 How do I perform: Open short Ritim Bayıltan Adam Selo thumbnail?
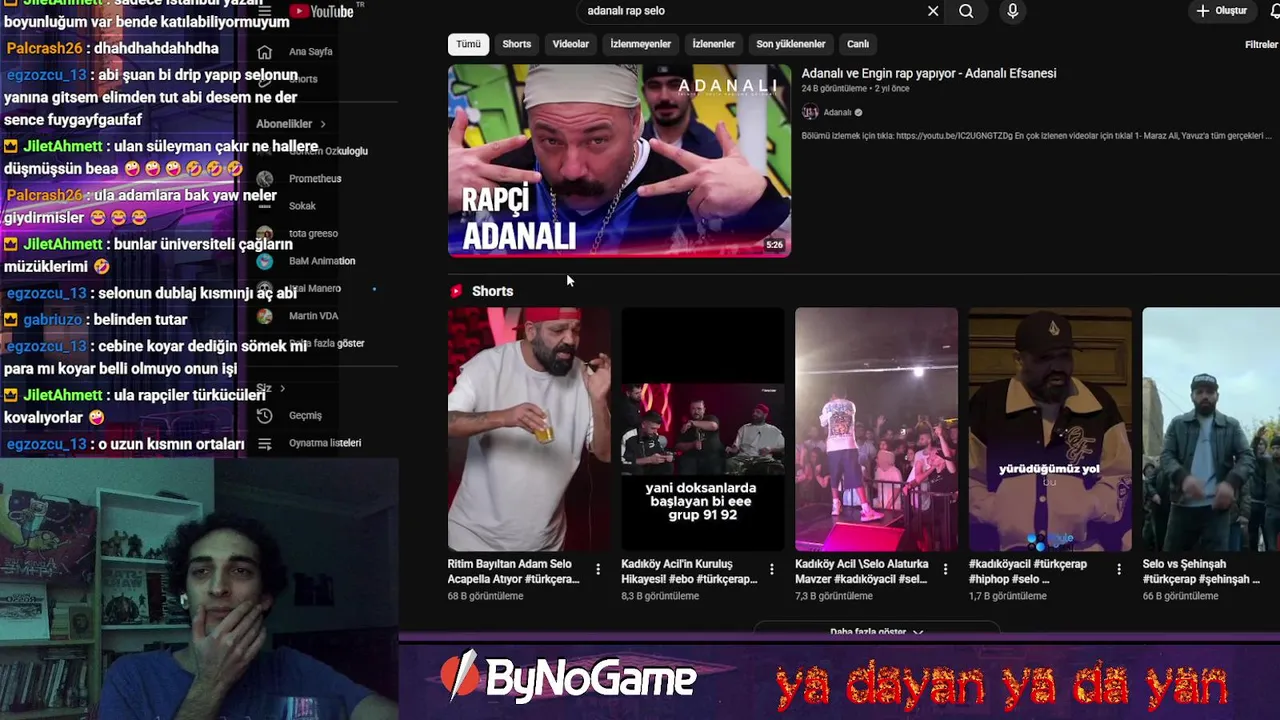pyautogui.click(x=529, y=429)
